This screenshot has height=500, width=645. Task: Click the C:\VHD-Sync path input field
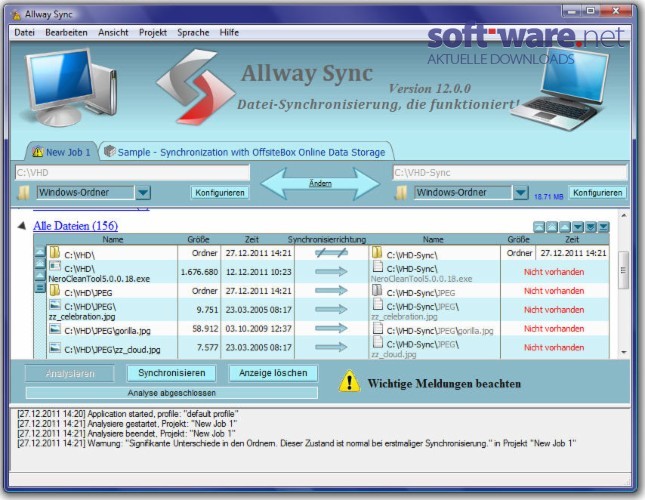(x=510, y=173)
